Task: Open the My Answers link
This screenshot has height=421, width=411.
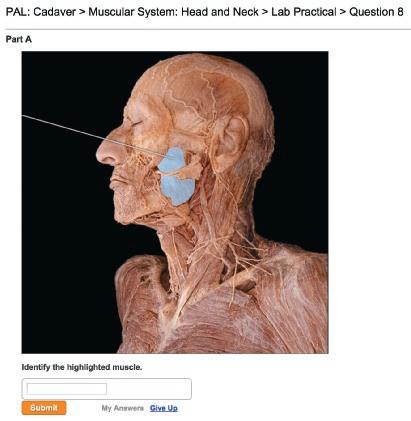Action: pos(123,408)
